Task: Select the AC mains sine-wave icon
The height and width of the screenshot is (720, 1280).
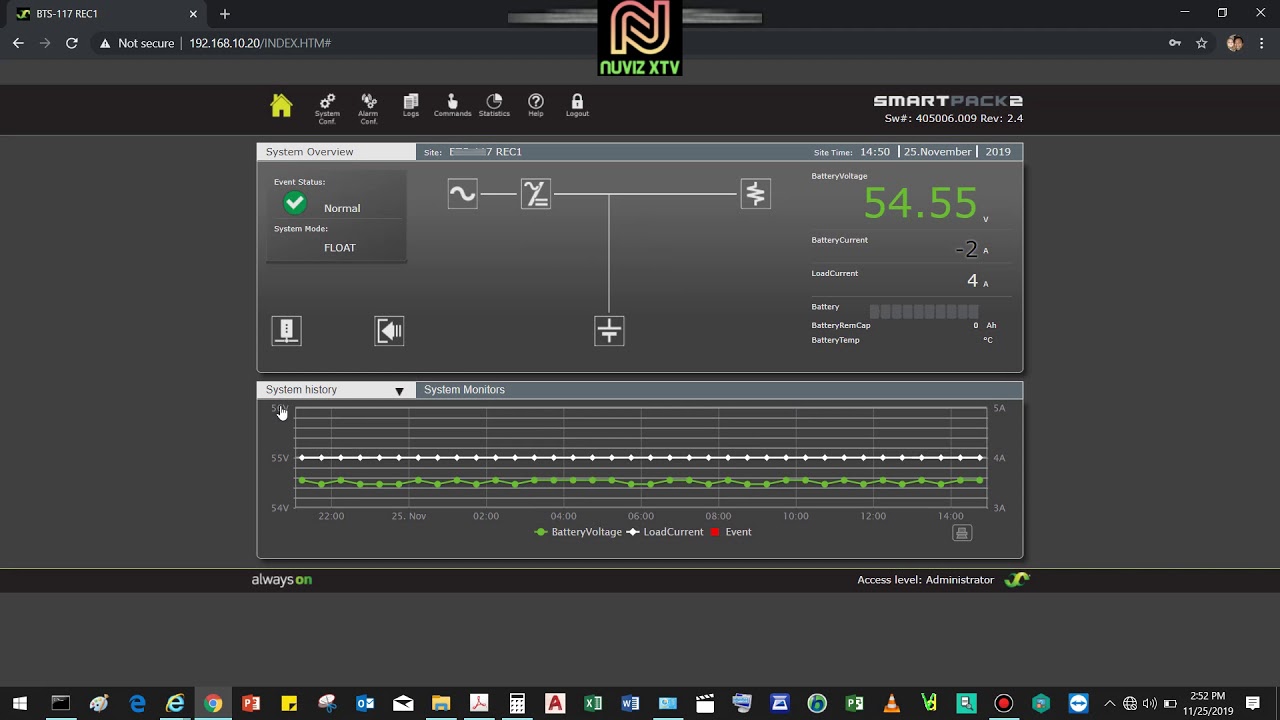Action: pos(462,194)
